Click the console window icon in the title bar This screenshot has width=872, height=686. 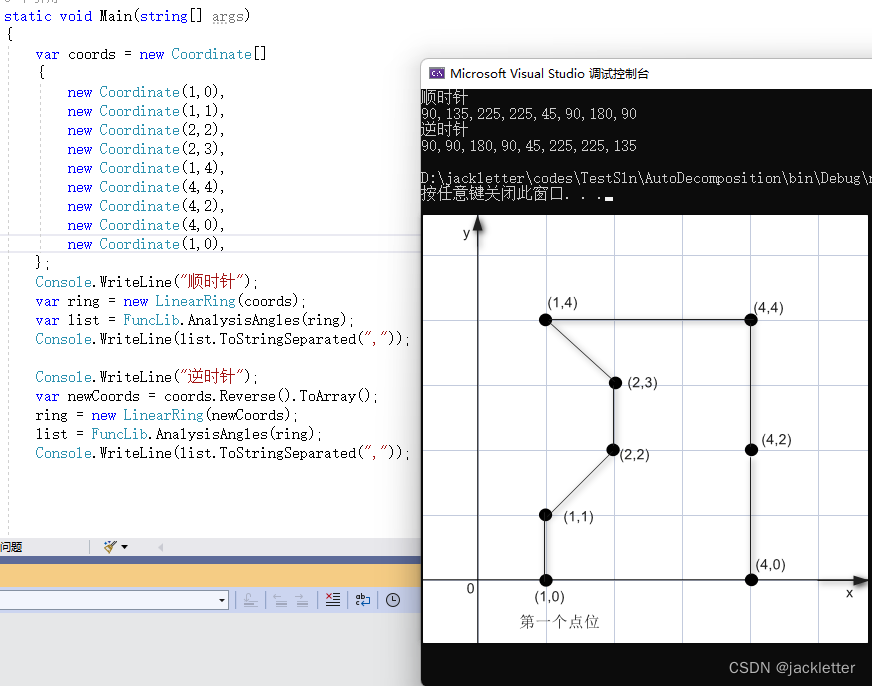(x=436, y=73)
